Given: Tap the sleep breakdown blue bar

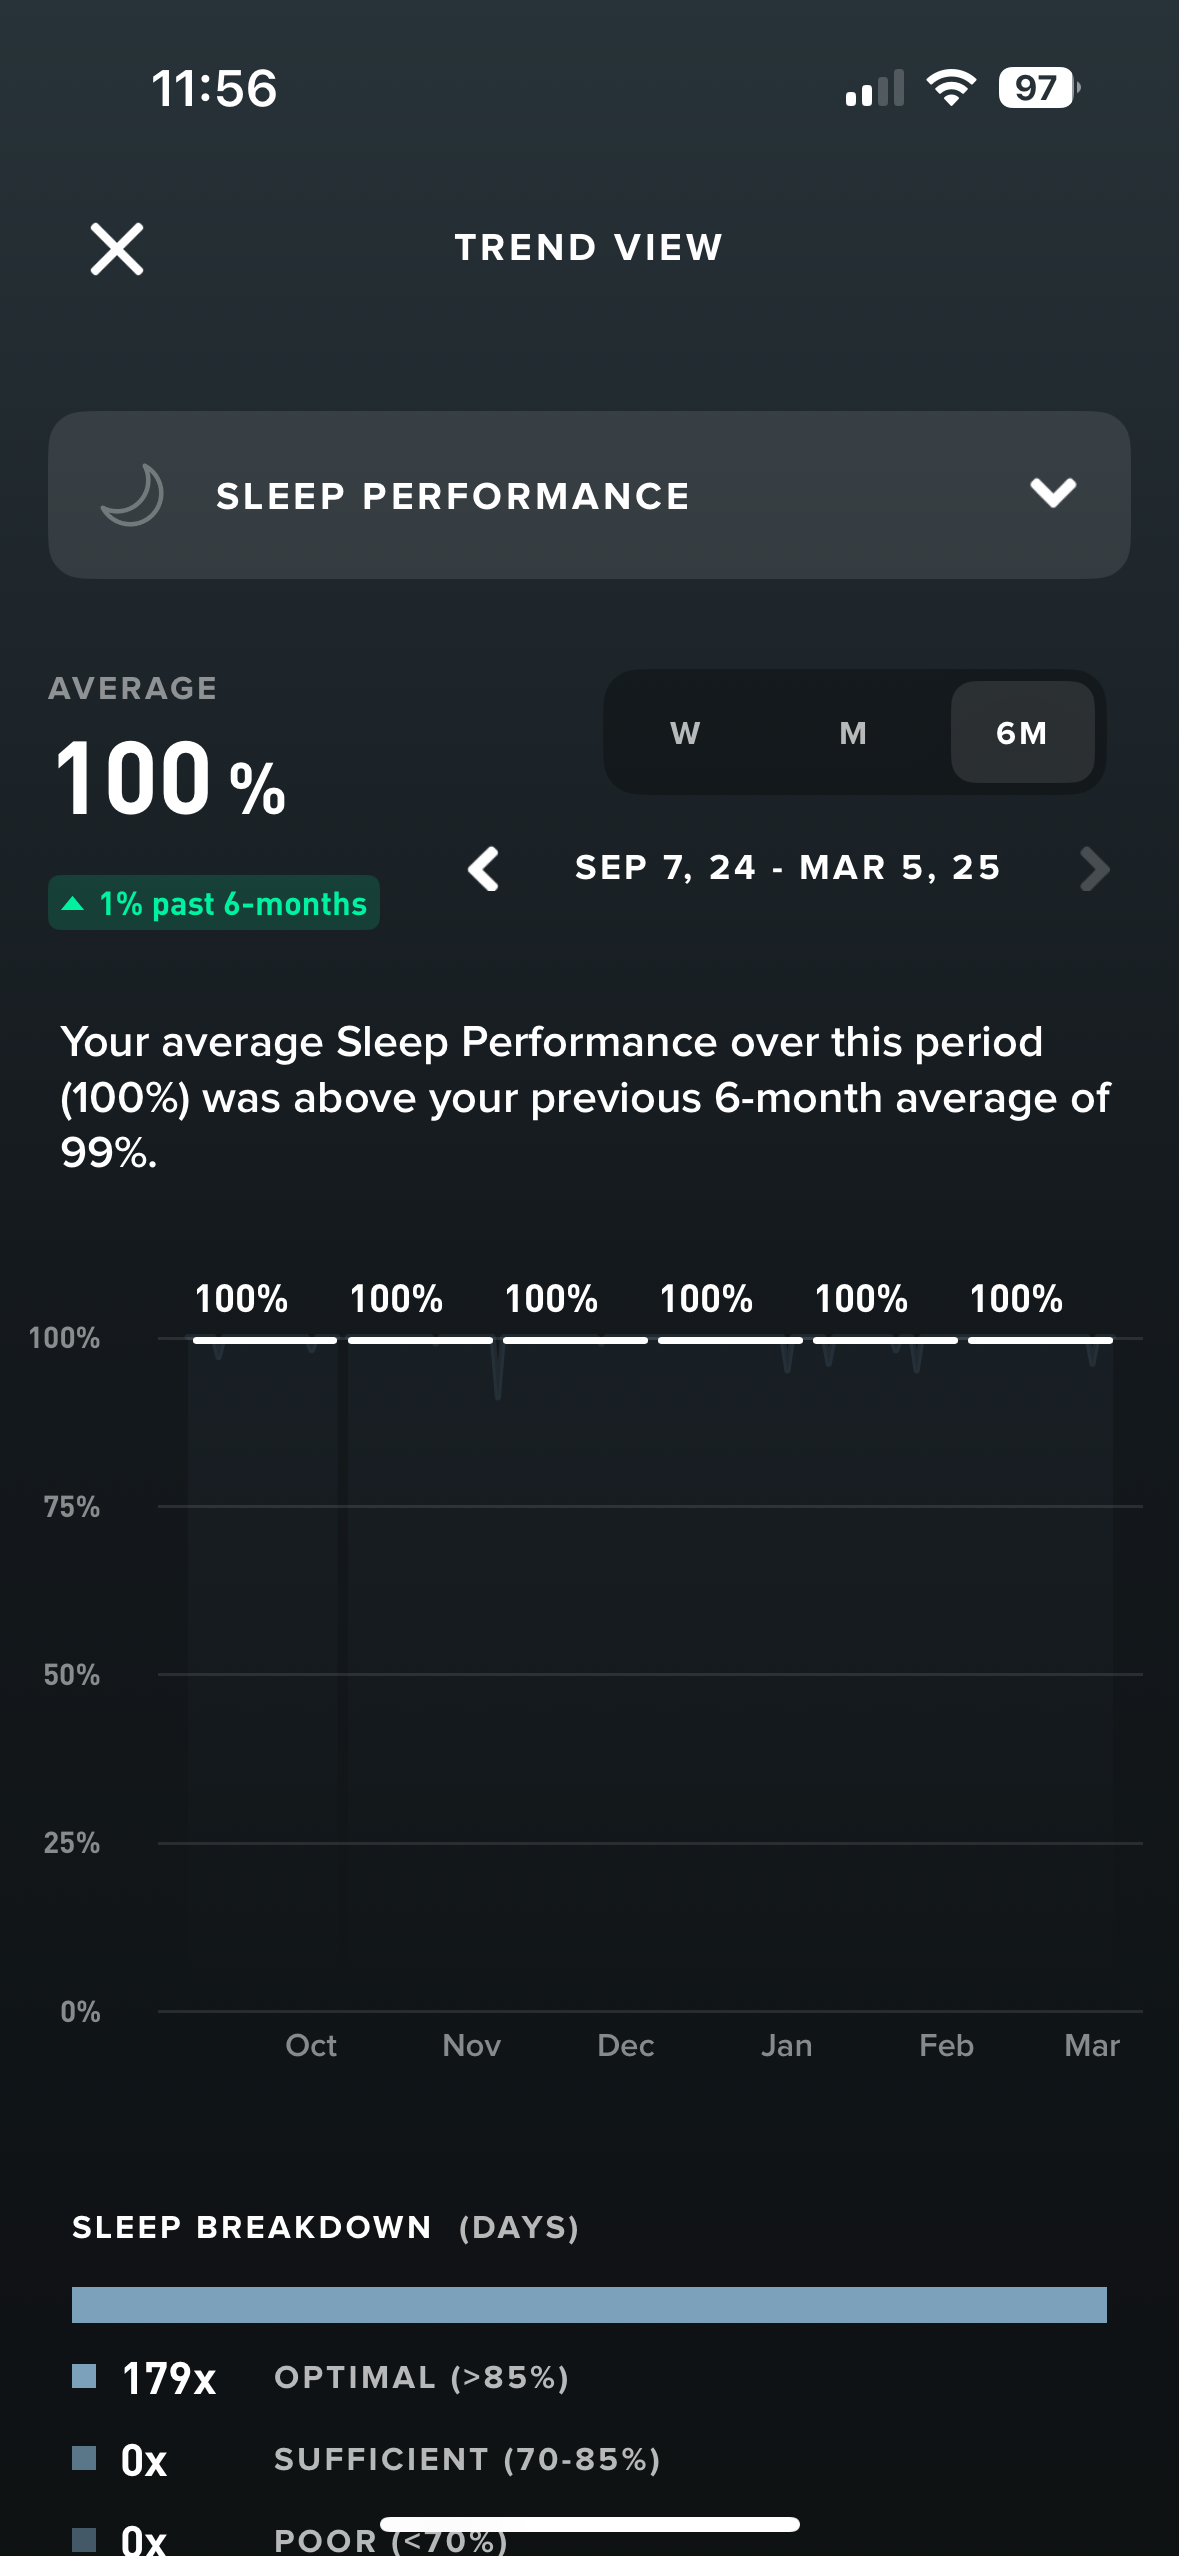Looking at the screenshot, I should (x=589, y=2304).
